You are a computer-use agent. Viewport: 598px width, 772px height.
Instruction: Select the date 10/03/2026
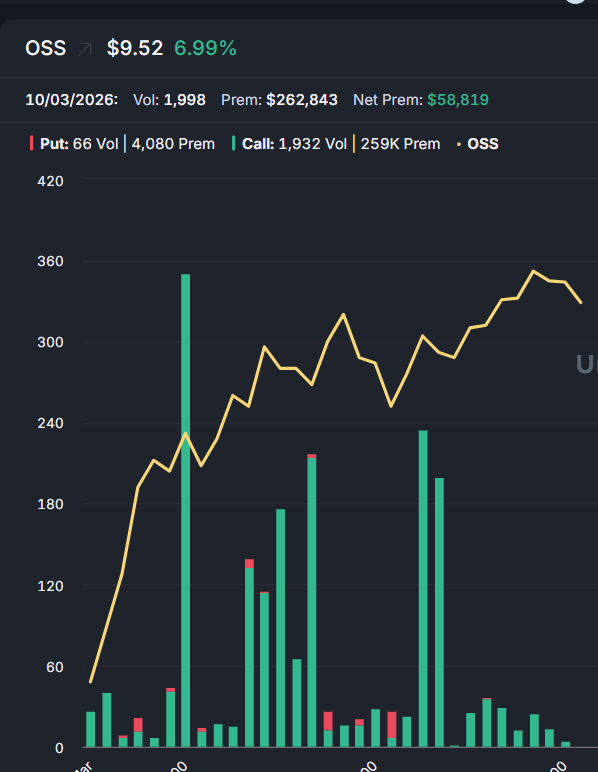(72, 100)
